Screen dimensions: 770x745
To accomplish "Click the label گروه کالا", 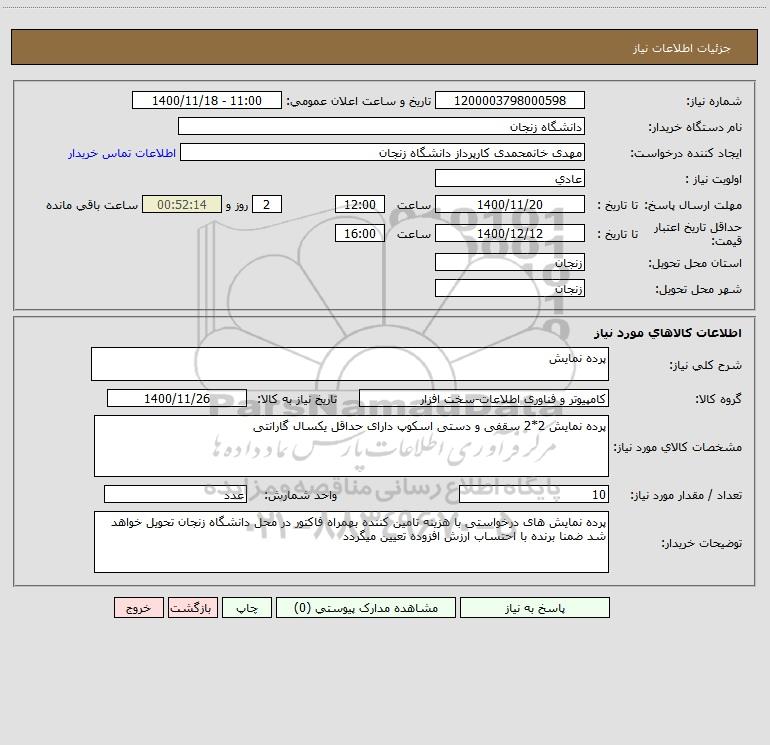I will (719, 399).
